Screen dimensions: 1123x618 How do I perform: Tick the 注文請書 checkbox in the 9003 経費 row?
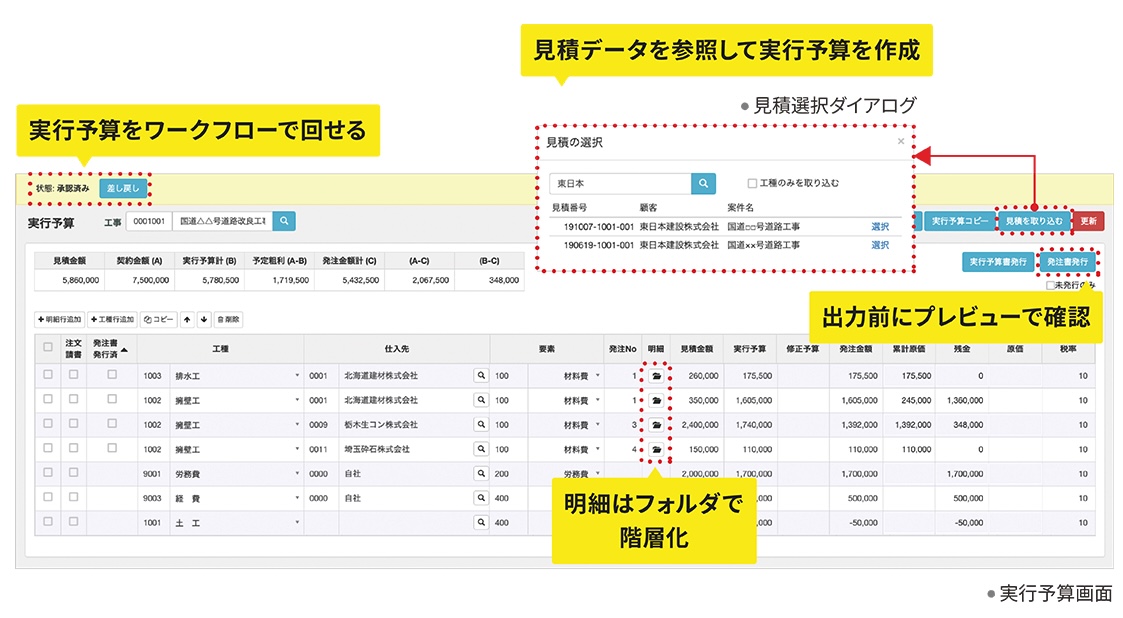pos(73,497)
